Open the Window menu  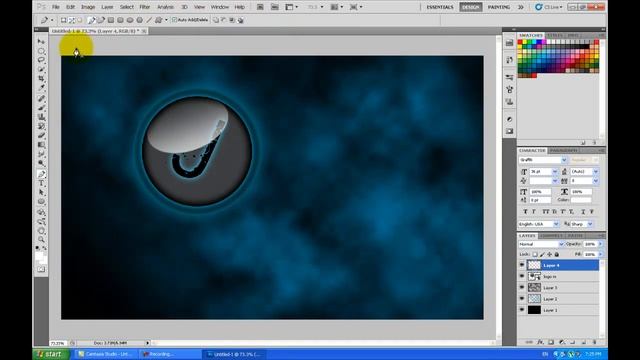220,7
